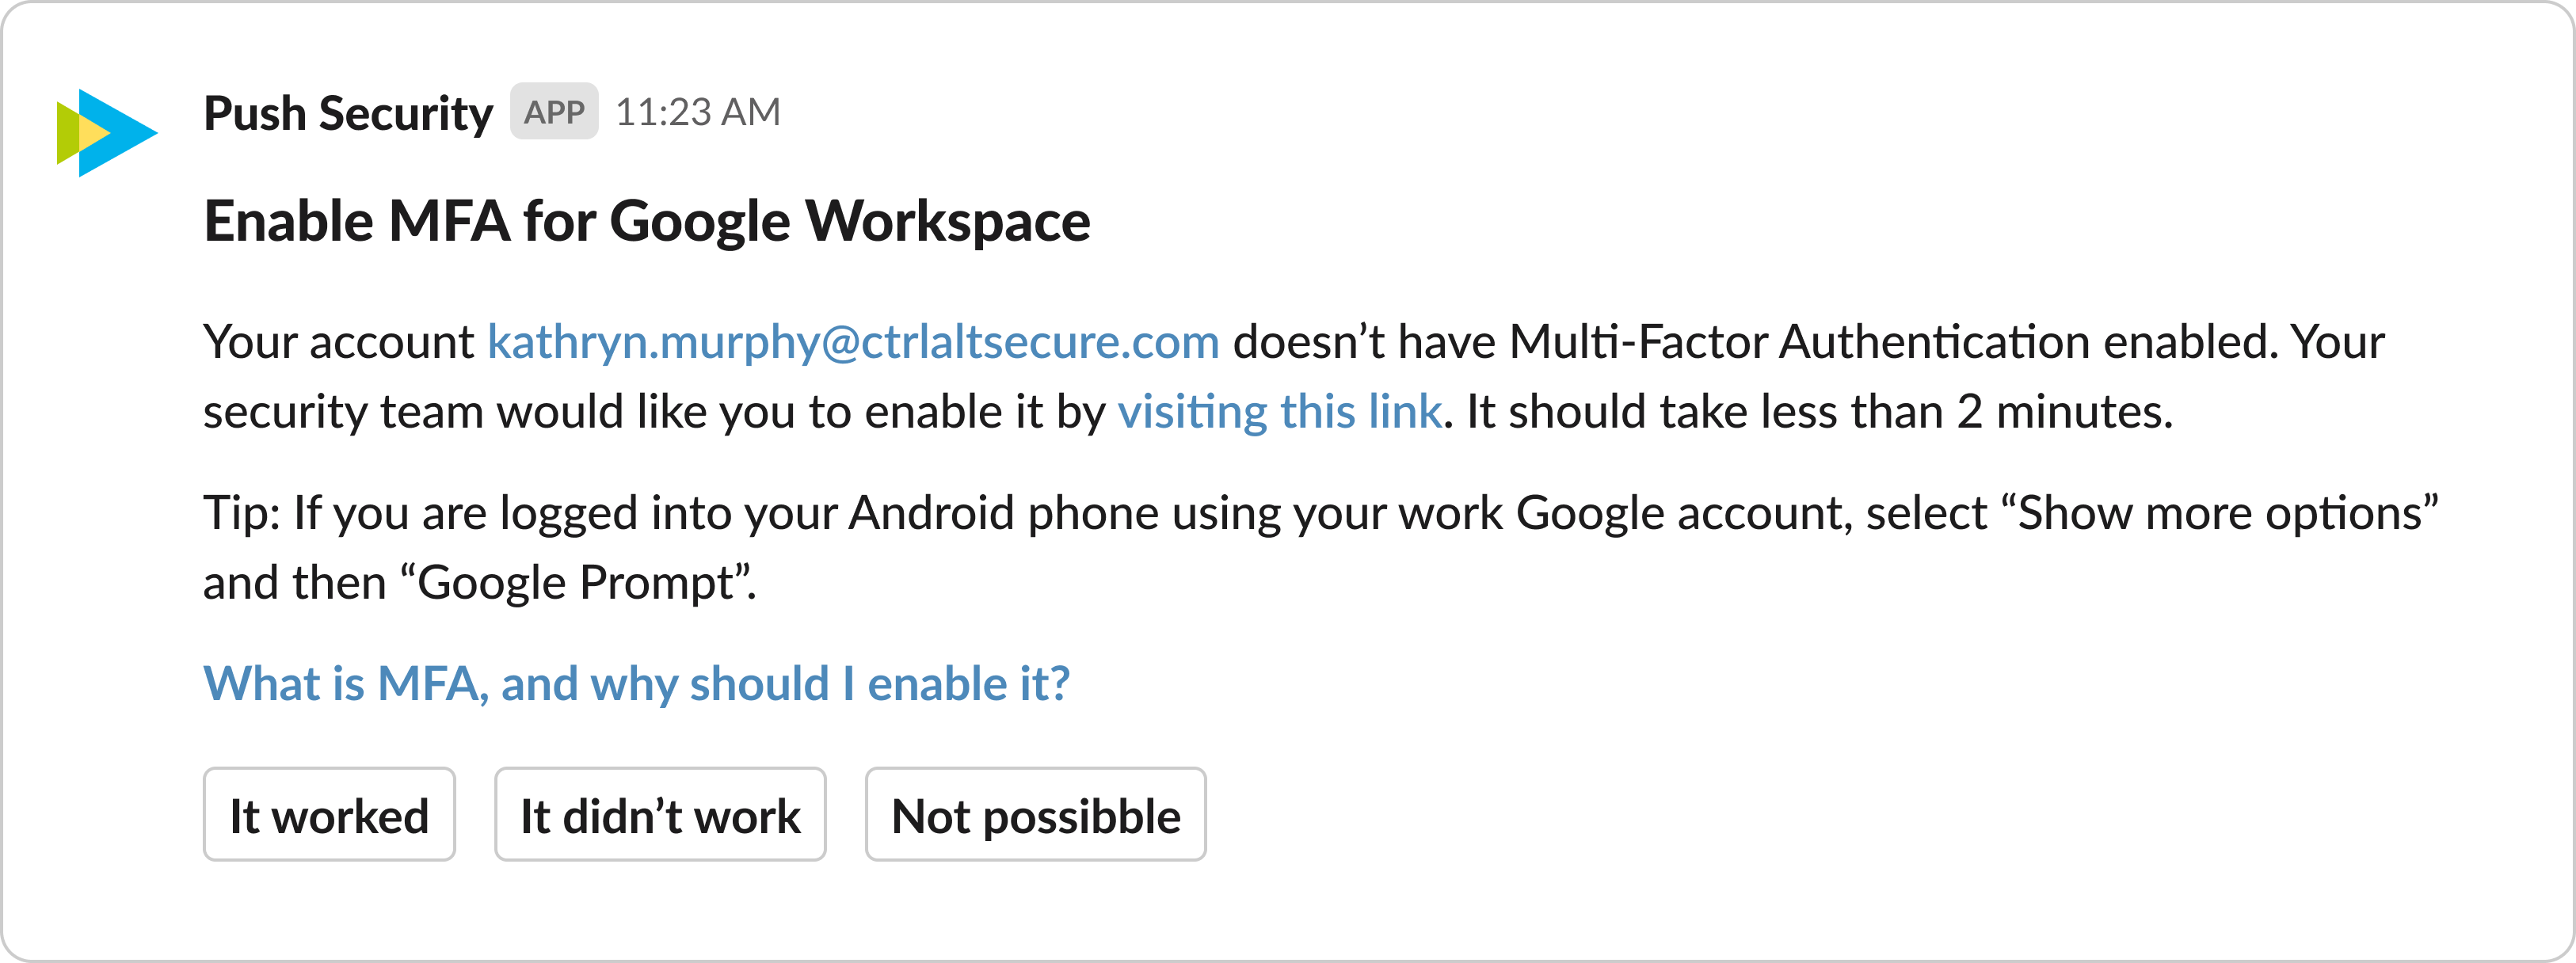The height and width of the screenshot is (963, 2576).
Task: Click "It should take less than 2 minutes" sentence
Action: click(x=1819, y=412)
